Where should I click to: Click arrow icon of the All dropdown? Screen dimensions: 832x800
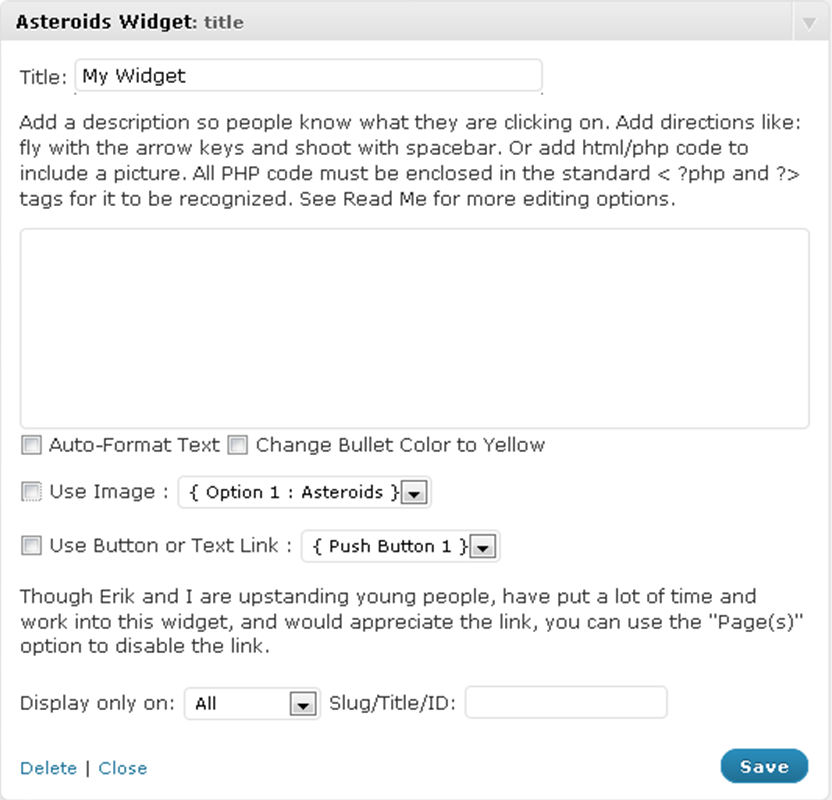303,704
